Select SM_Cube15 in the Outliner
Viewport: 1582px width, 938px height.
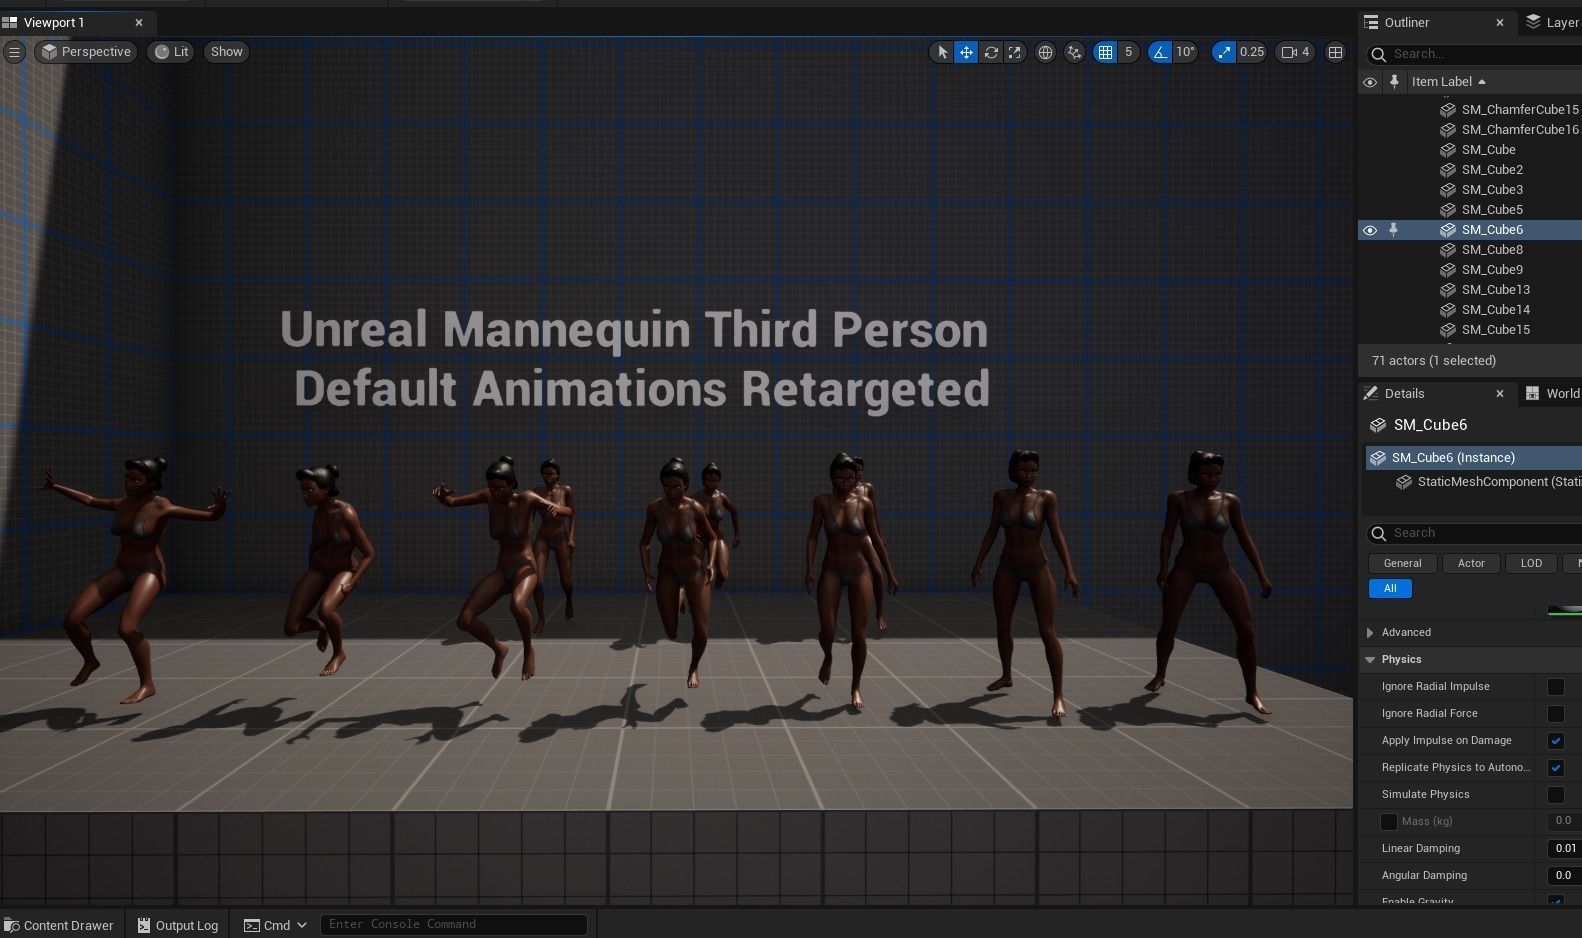[1495, 330]
